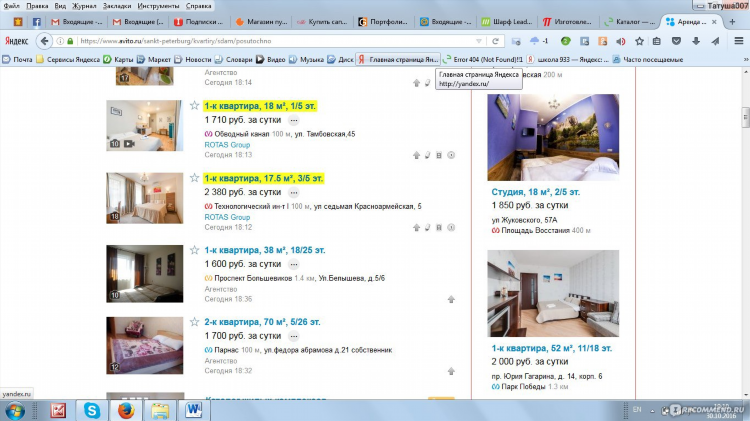
Task: Open the Закладки menu
Action: coord(117,6)
